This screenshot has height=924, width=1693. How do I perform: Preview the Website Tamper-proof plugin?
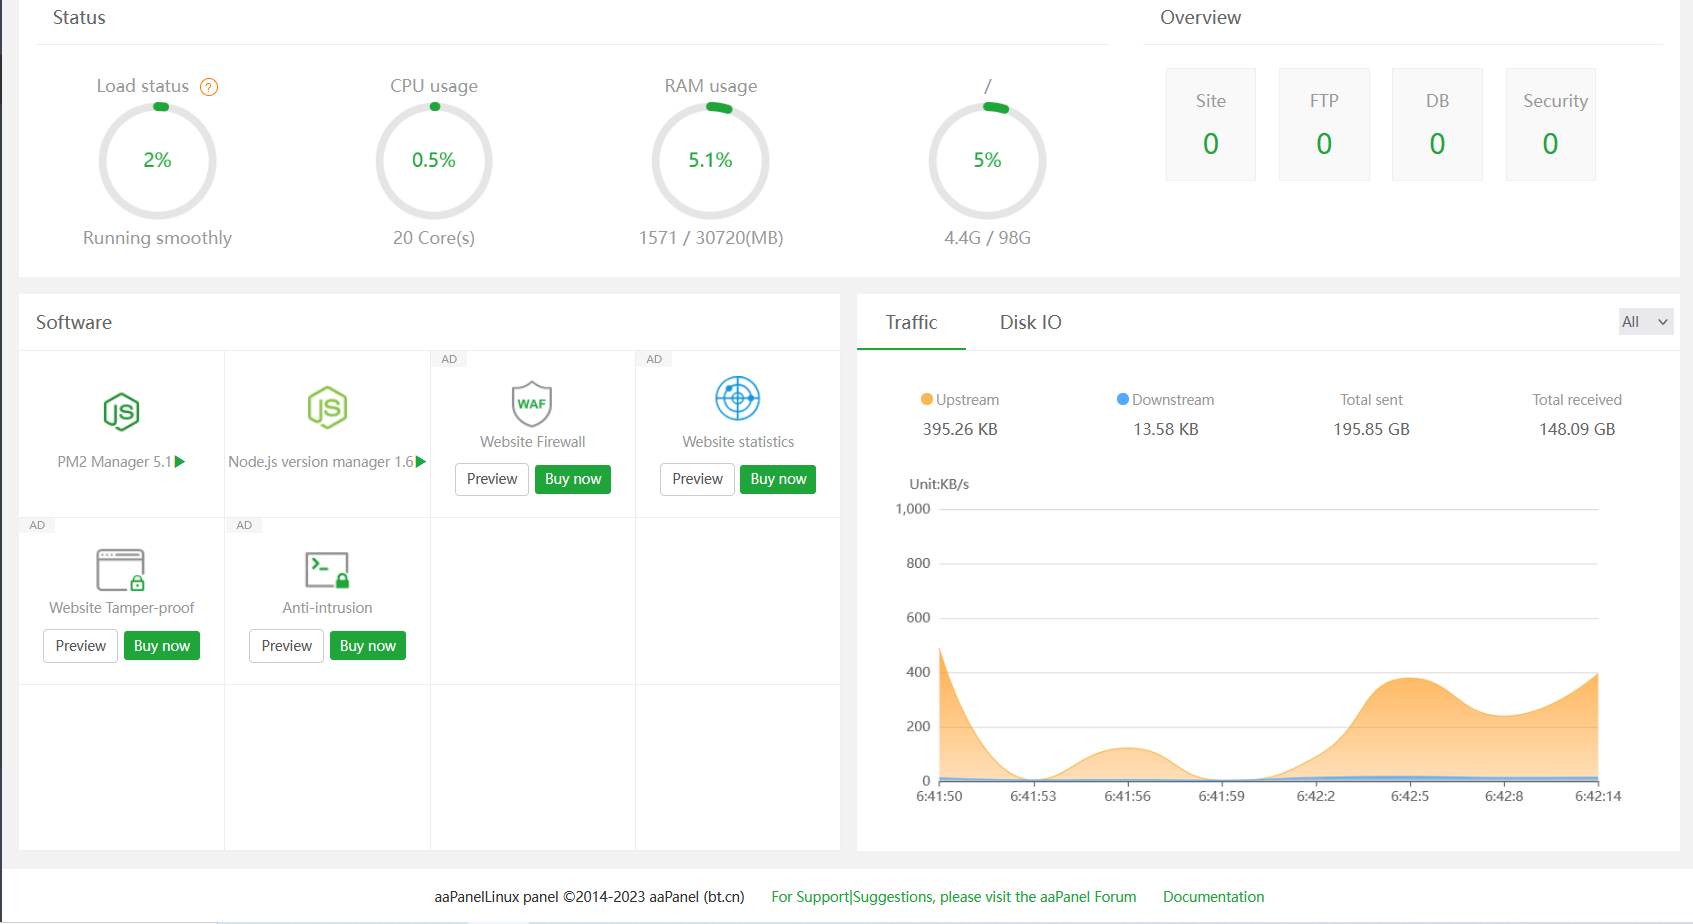point(81,646)
